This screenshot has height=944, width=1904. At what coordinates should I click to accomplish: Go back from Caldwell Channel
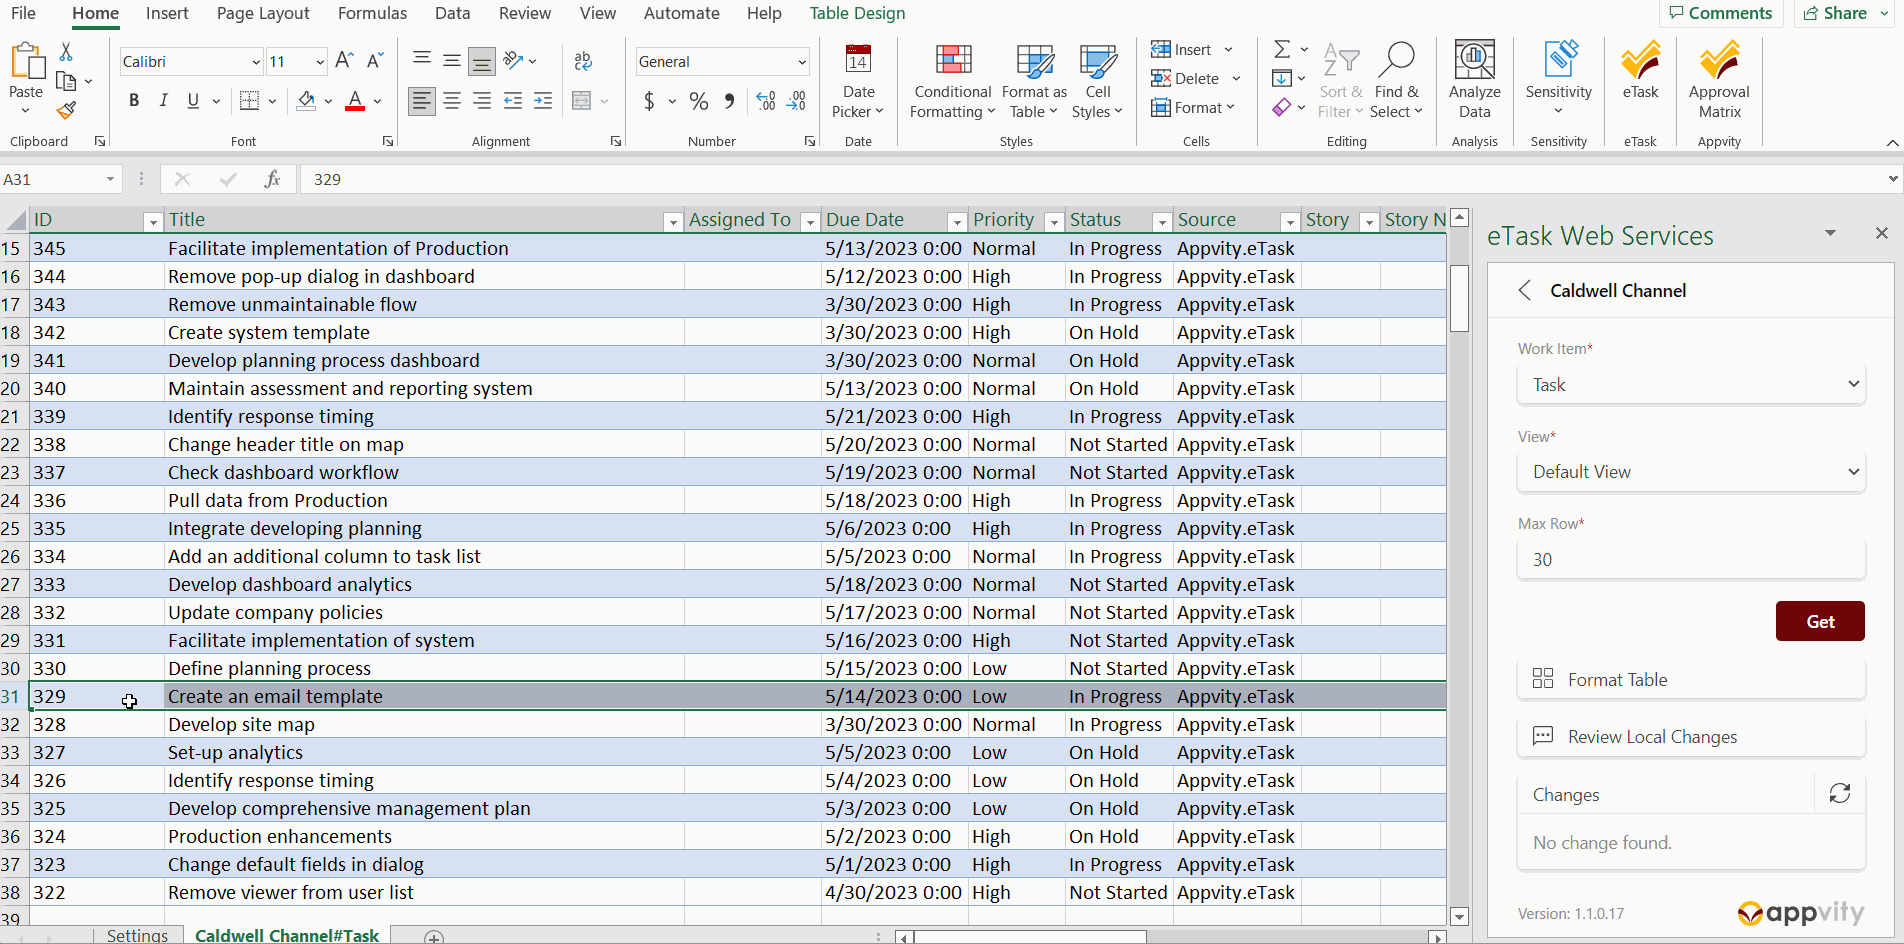[x=1525, y=291]
